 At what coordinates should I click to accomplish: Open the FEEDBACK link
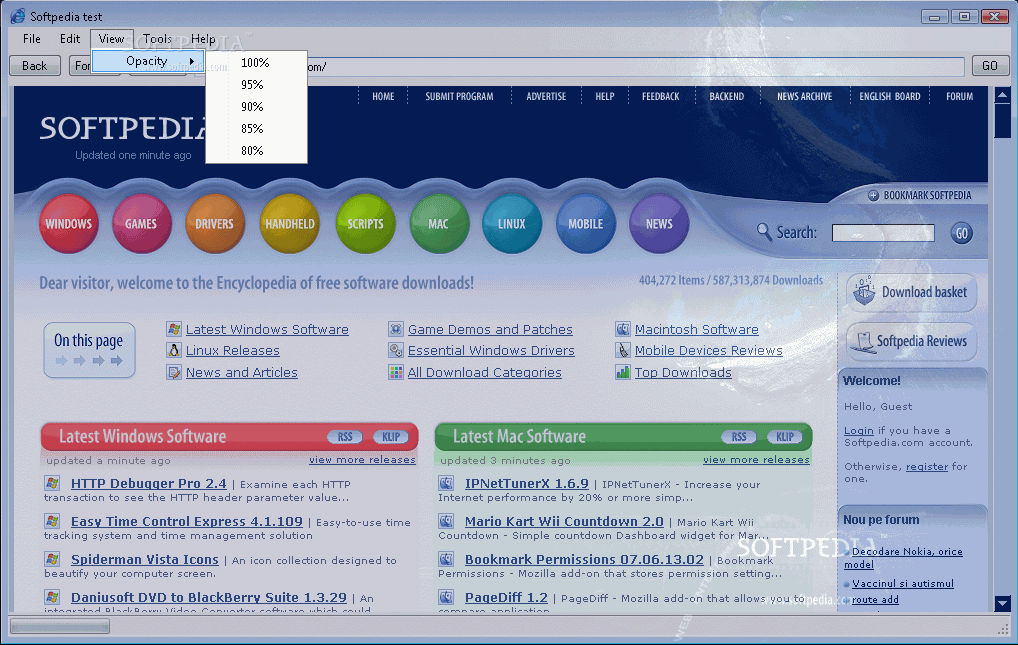pyautogui.click(x=660, y=96)
